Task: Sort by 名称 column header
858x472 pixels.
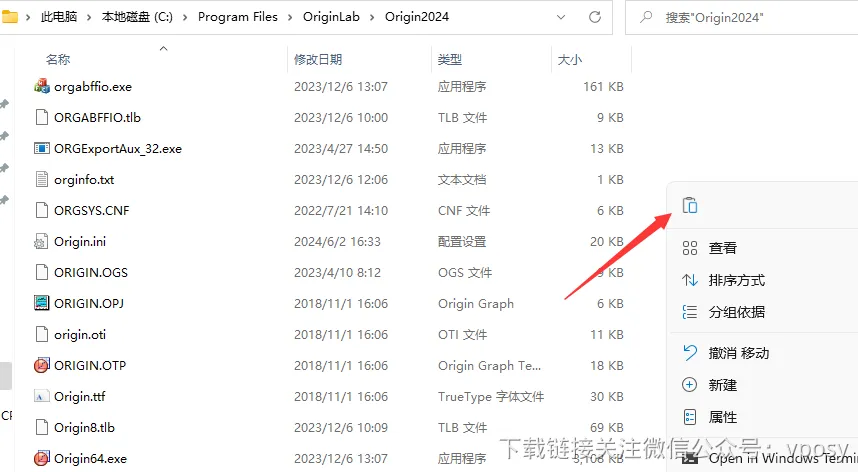Action: pyautogui.click(x=58, y=59)
